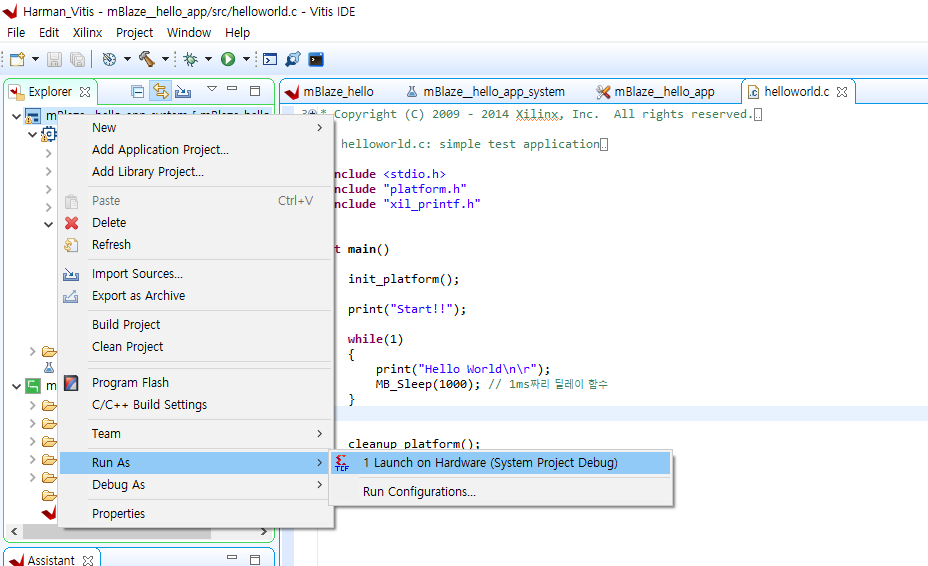Open the Build hammer dropdown arrow
Viewport: 928px width, 566px height.
pos(165,59)
